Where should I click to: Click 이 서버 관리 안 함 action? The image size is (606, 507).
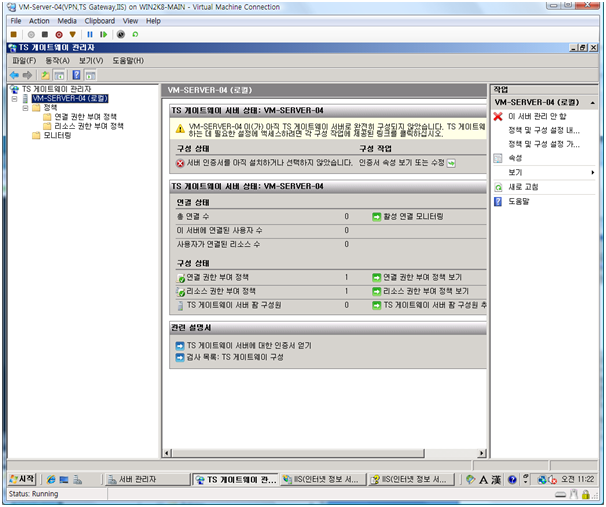[537, 116]
